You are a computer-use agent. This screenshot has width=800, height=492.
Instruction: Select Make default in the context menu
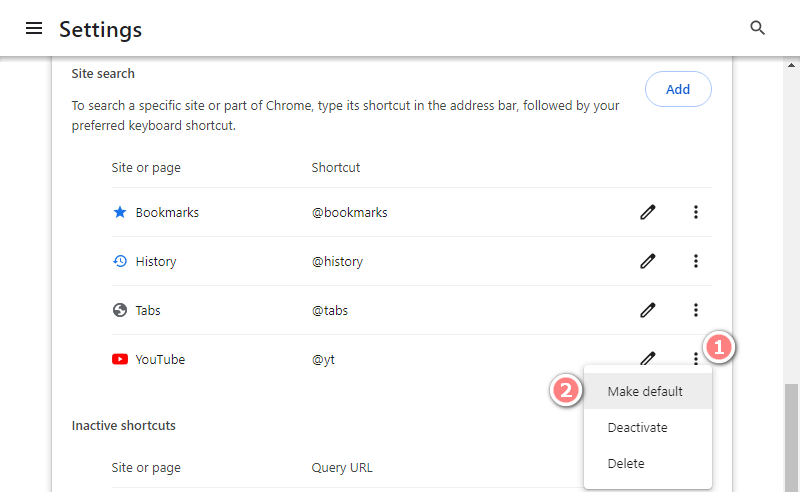647,391
